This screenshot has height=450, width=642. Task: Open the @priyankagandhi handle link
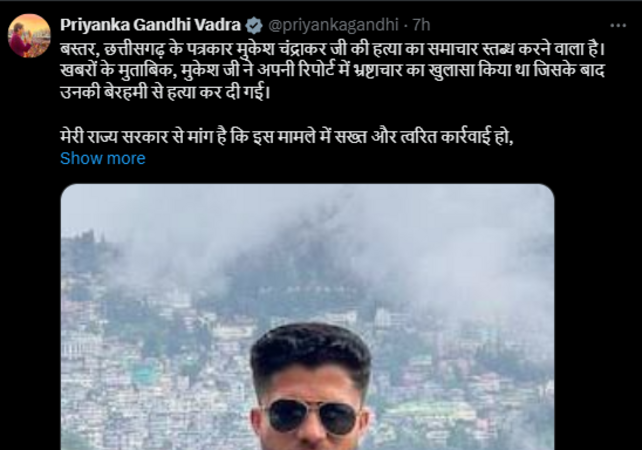(x=333, y=25)
